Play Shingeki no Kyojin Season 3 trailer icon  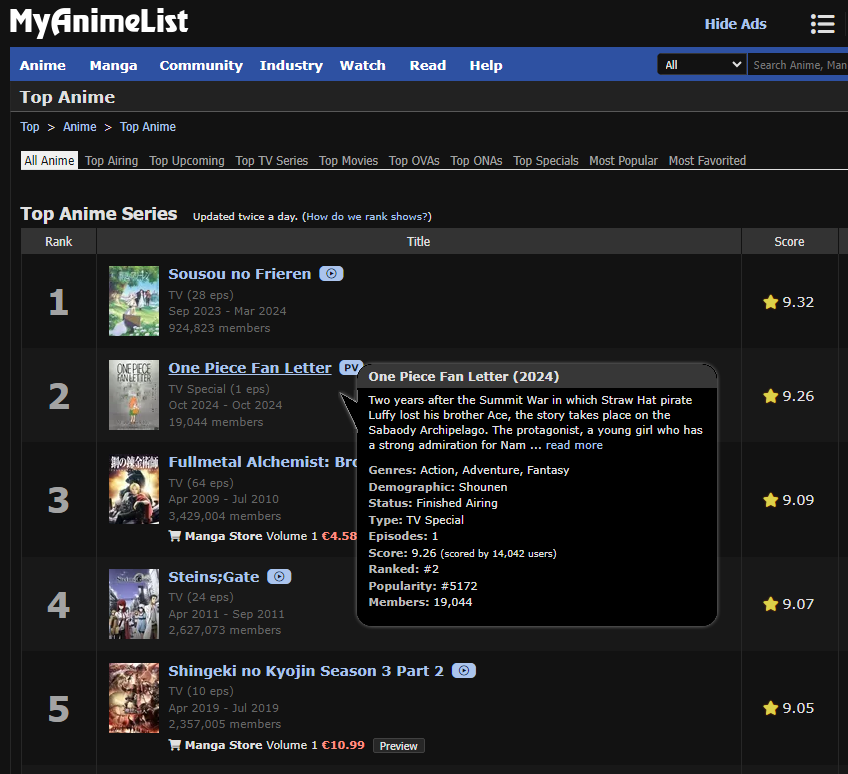[x=463, y=671]
